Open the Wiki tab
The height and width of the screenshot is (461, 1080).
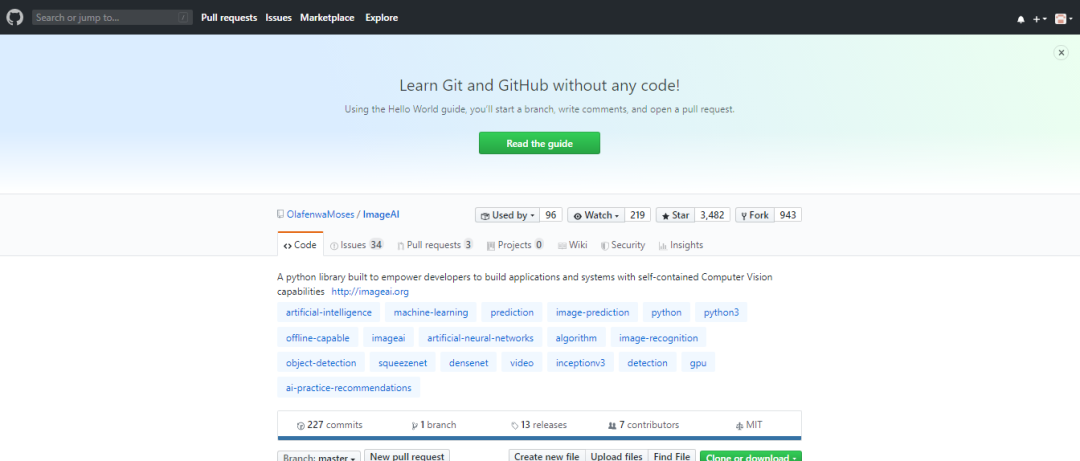(573, 245)
